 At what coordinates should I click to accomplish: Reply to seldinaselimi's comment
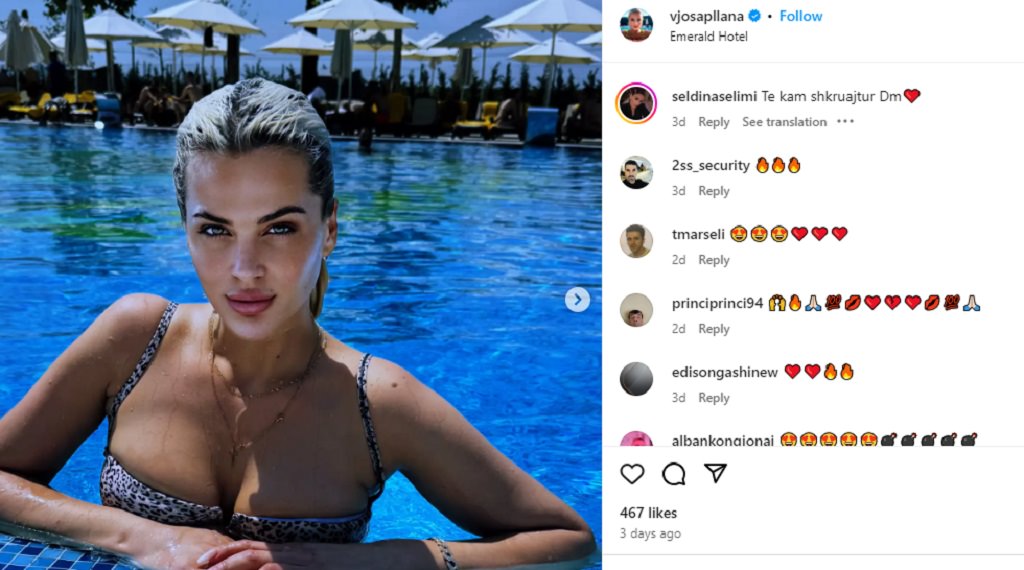coord(714,122)
